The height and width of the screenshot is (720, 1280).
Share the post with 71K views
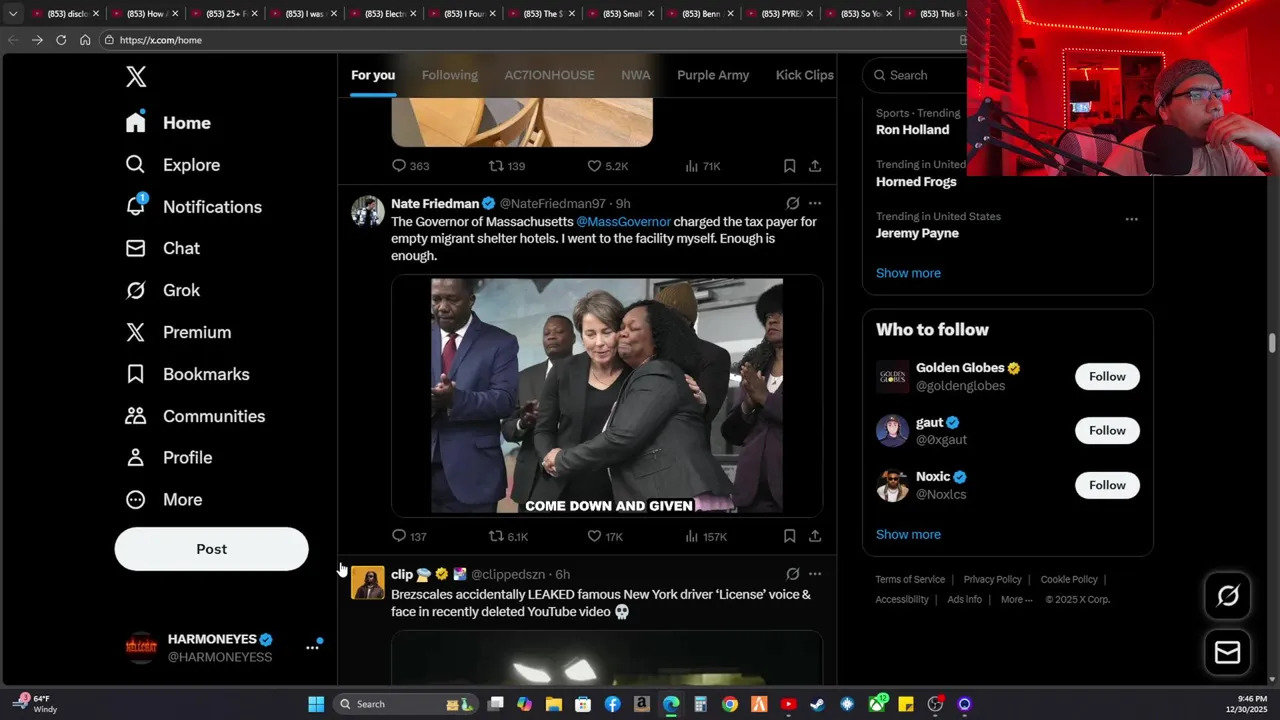pyautogui.click(x=815, y=166)
